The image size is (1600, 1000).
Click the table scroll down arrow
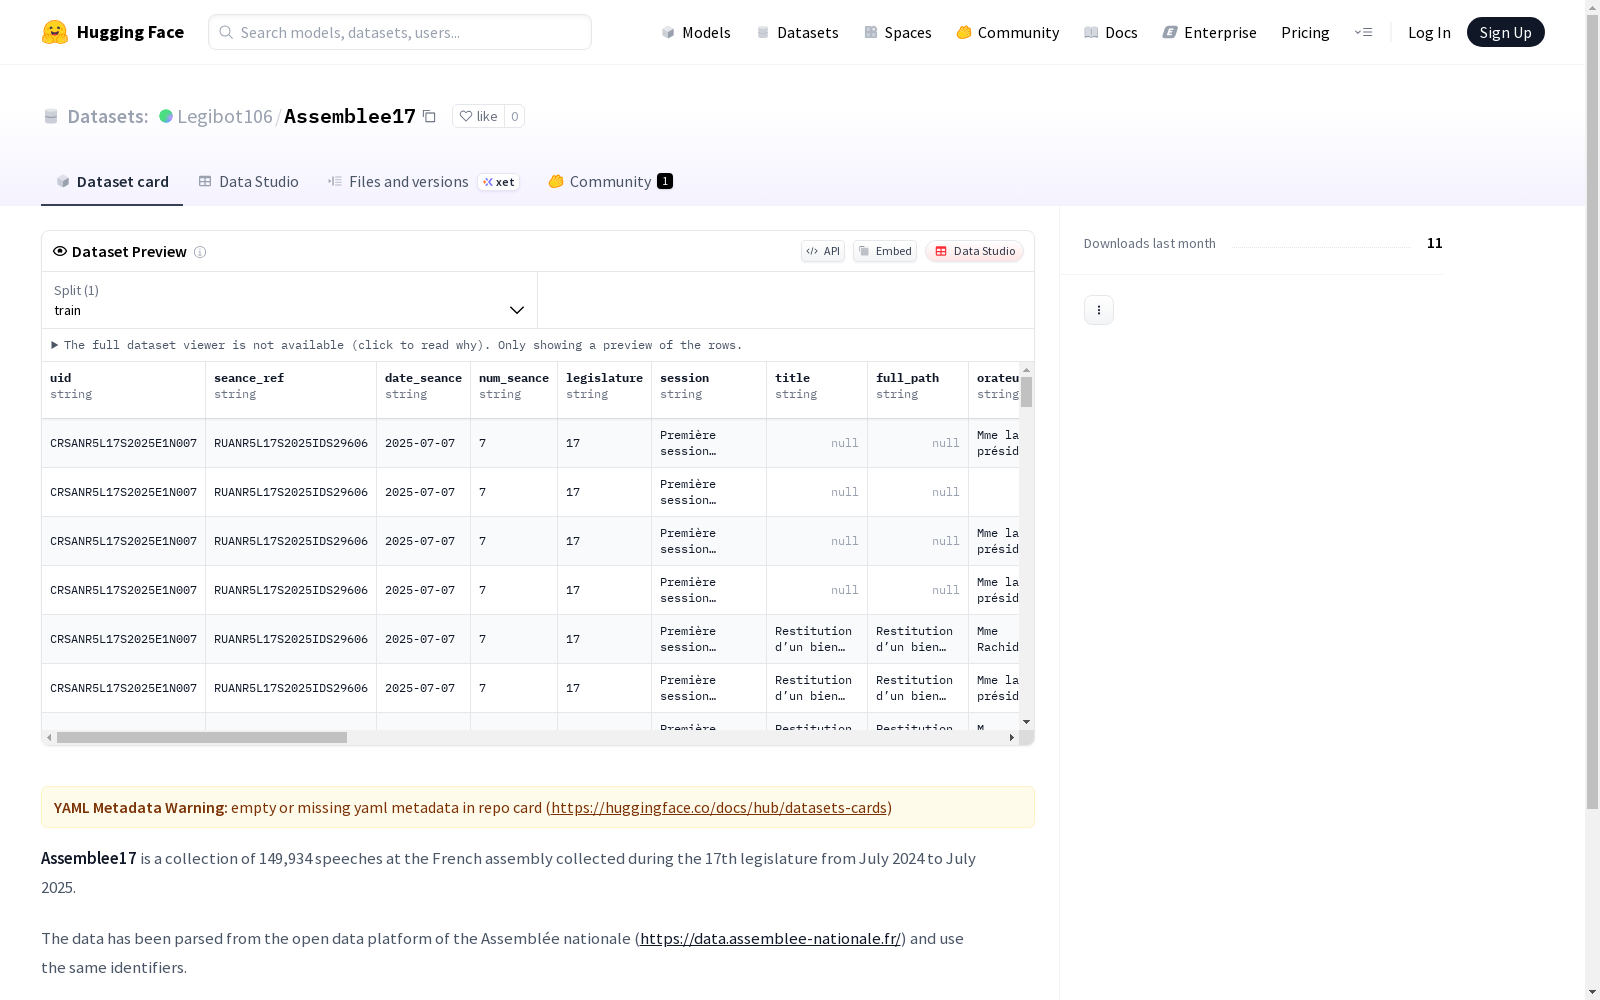(1026, 722)
